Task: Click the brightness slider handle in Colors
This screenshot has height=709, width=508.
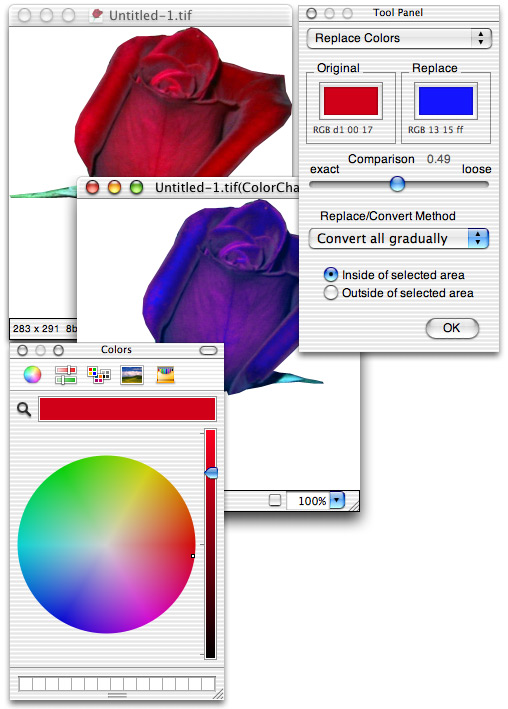Action: click(211, 473)
